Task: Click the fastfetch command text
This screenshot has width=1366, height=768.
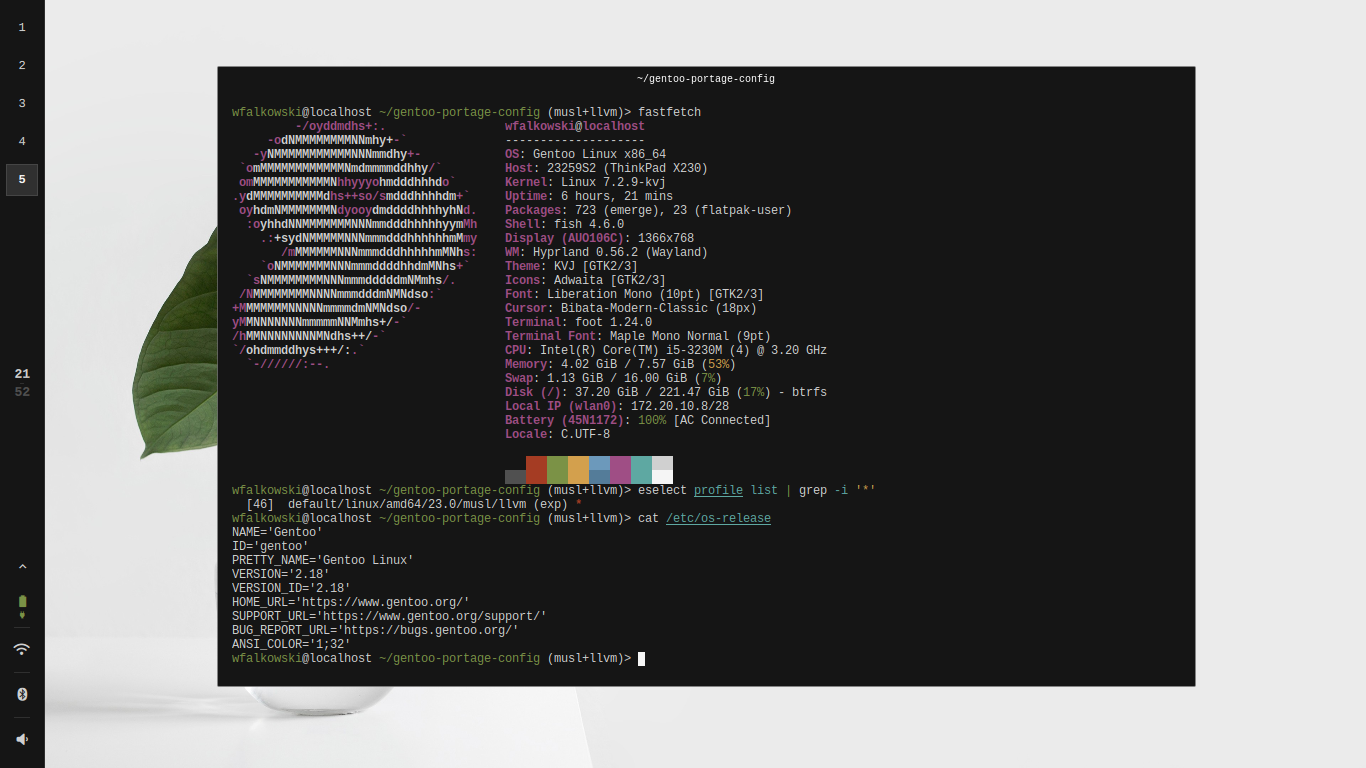Action: [669, 112]
